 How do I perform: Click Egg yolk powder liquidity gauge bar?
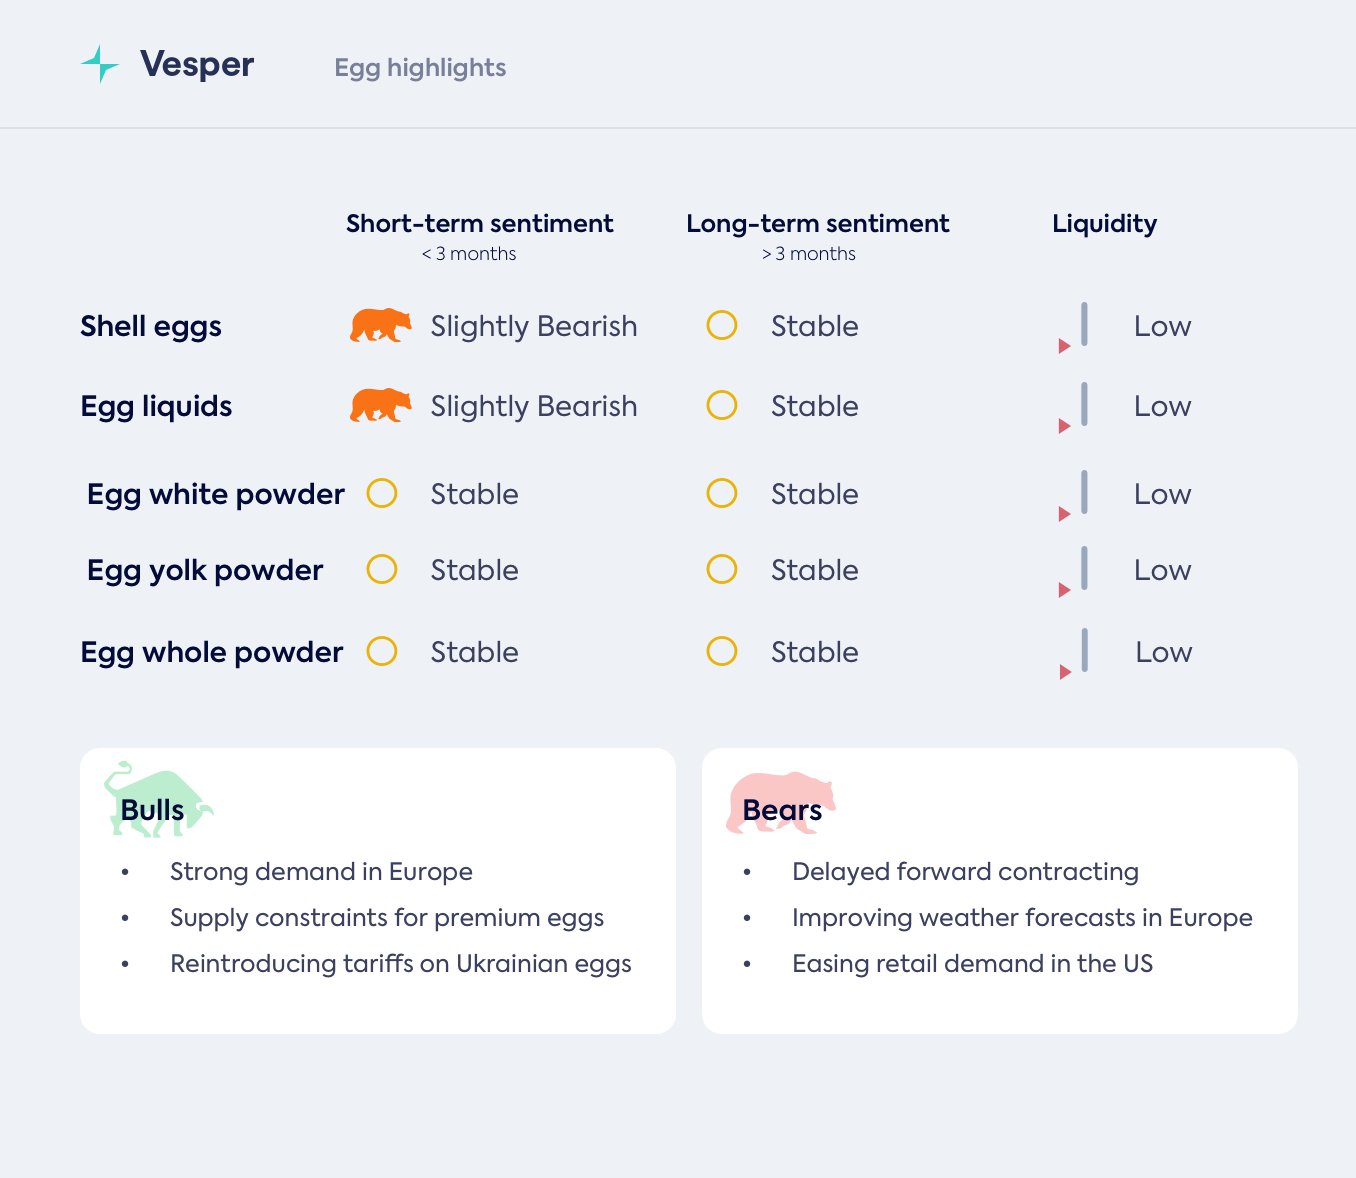tap(1084, 568)
